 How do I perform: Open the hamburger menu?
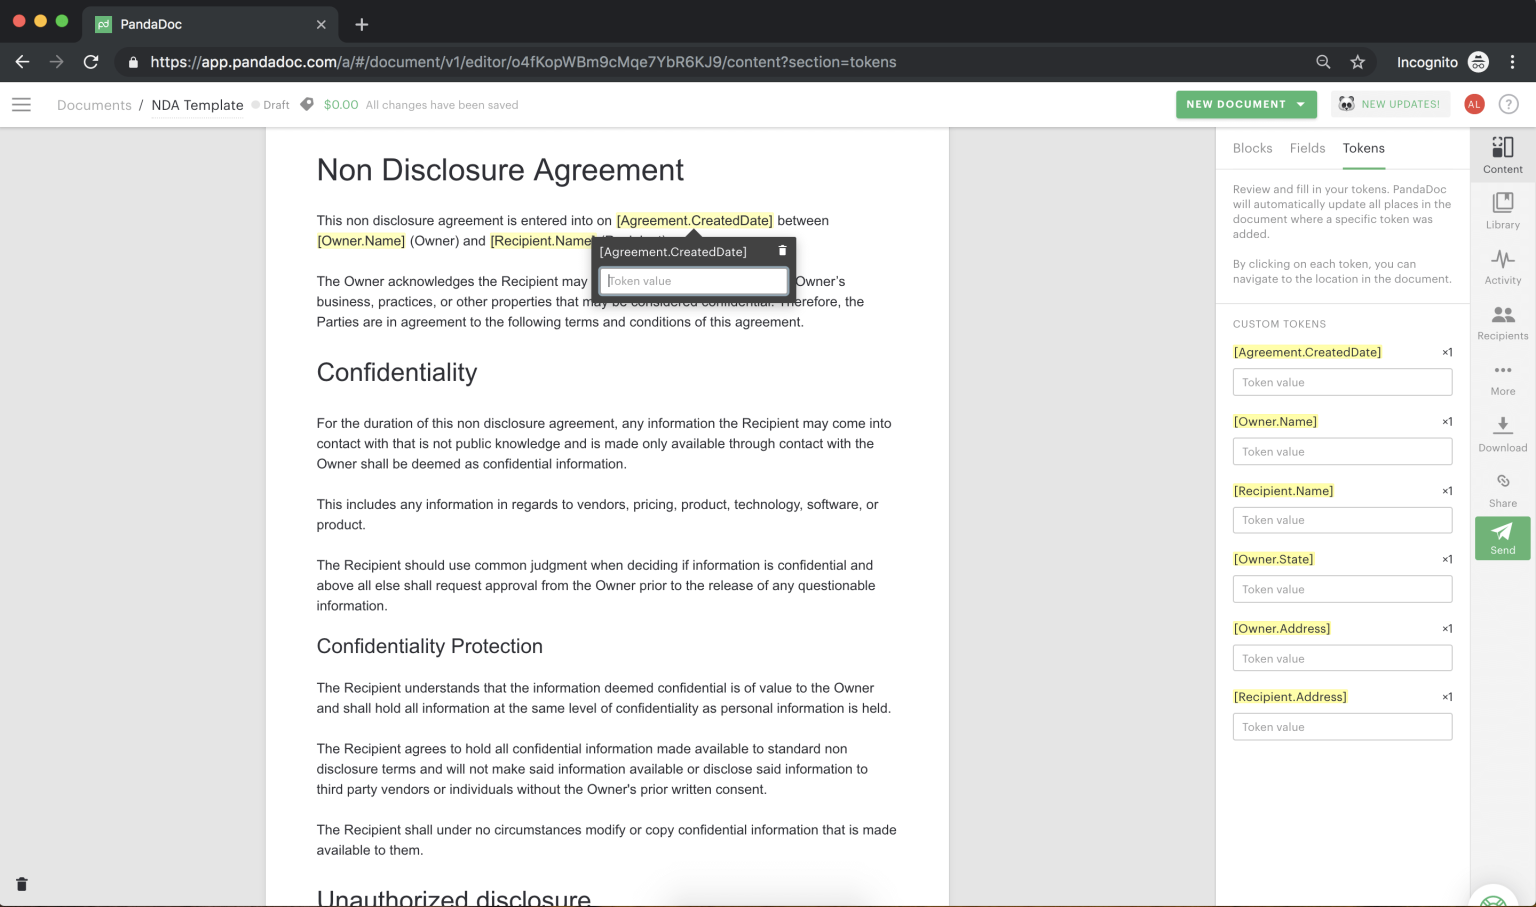pos(21,104)
